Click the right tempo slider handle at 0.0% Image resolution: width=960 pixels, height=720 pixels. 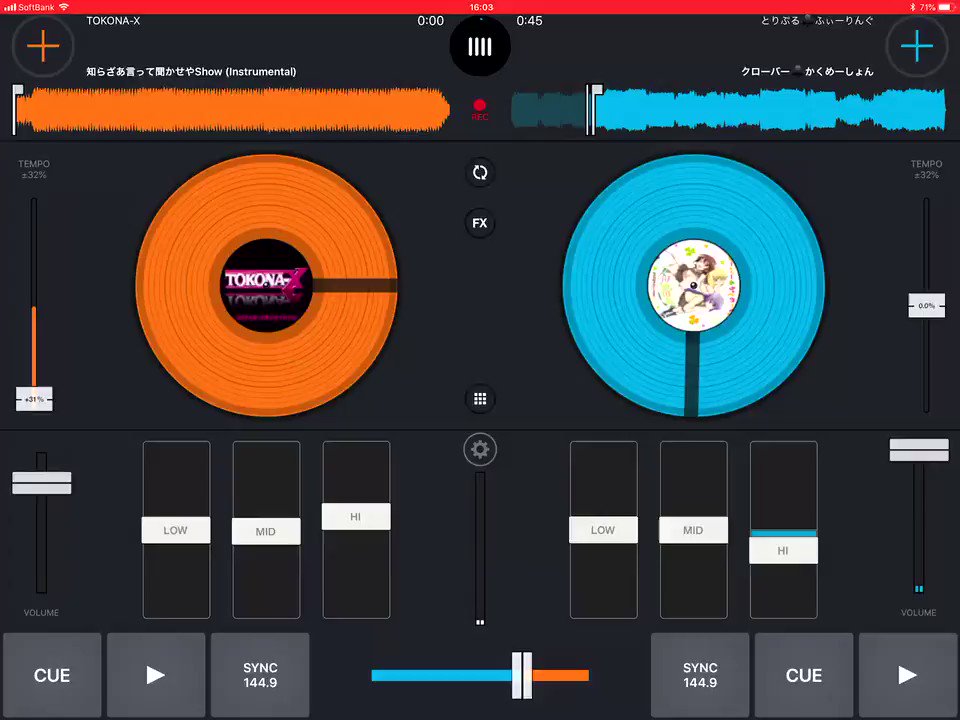tap(926, 306)
